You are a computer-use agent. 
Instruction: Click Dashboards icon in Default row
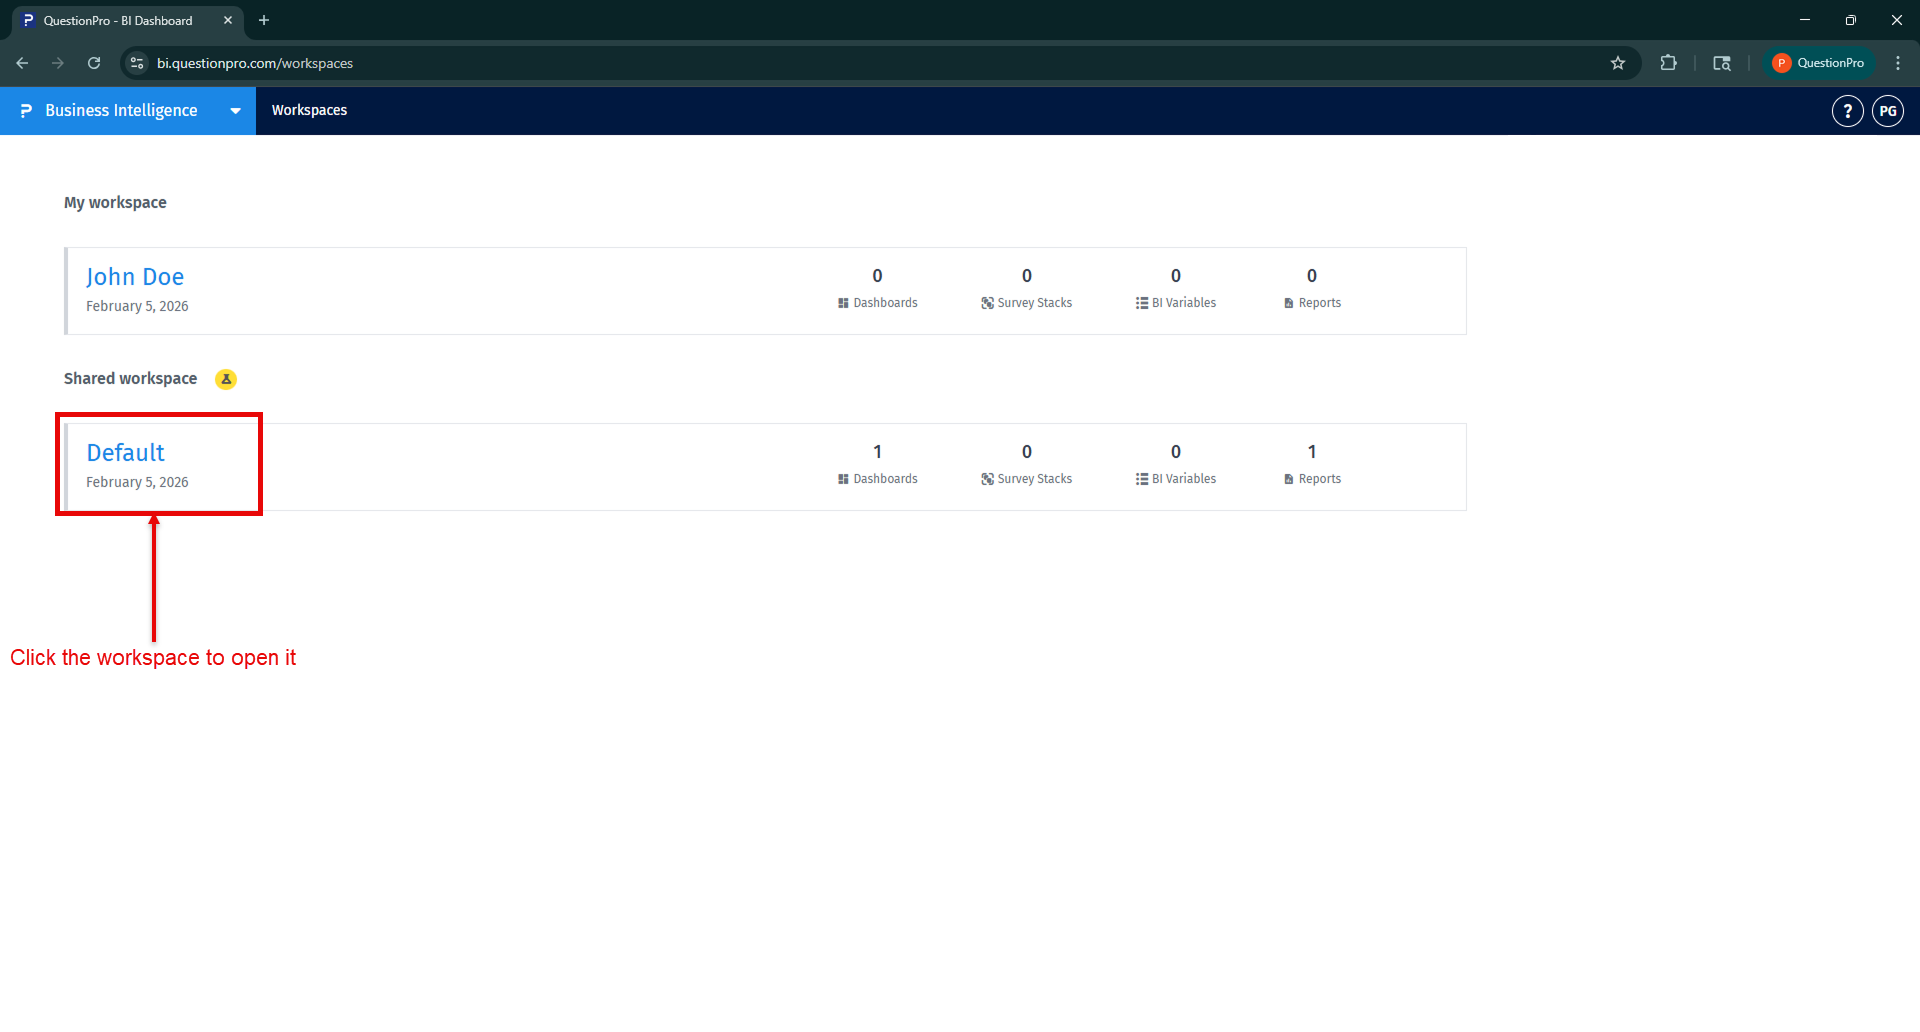coord(843,479)
